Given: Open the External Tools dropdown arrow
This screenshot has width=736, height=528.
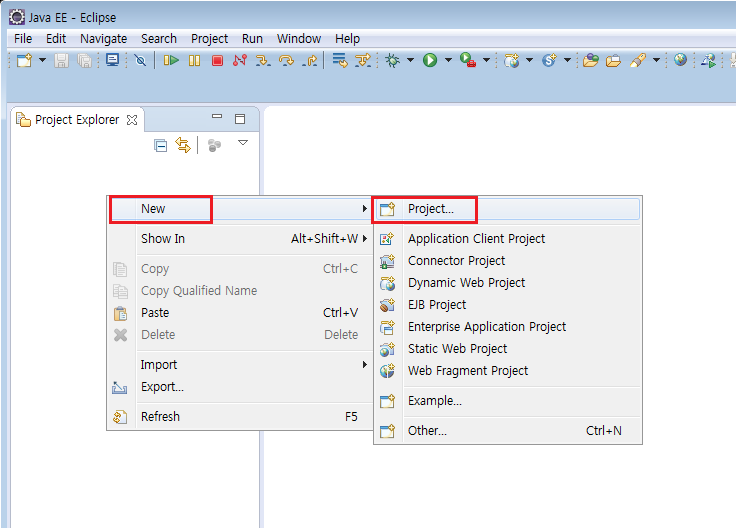Looking at the screenshot, I should point(487,60).
